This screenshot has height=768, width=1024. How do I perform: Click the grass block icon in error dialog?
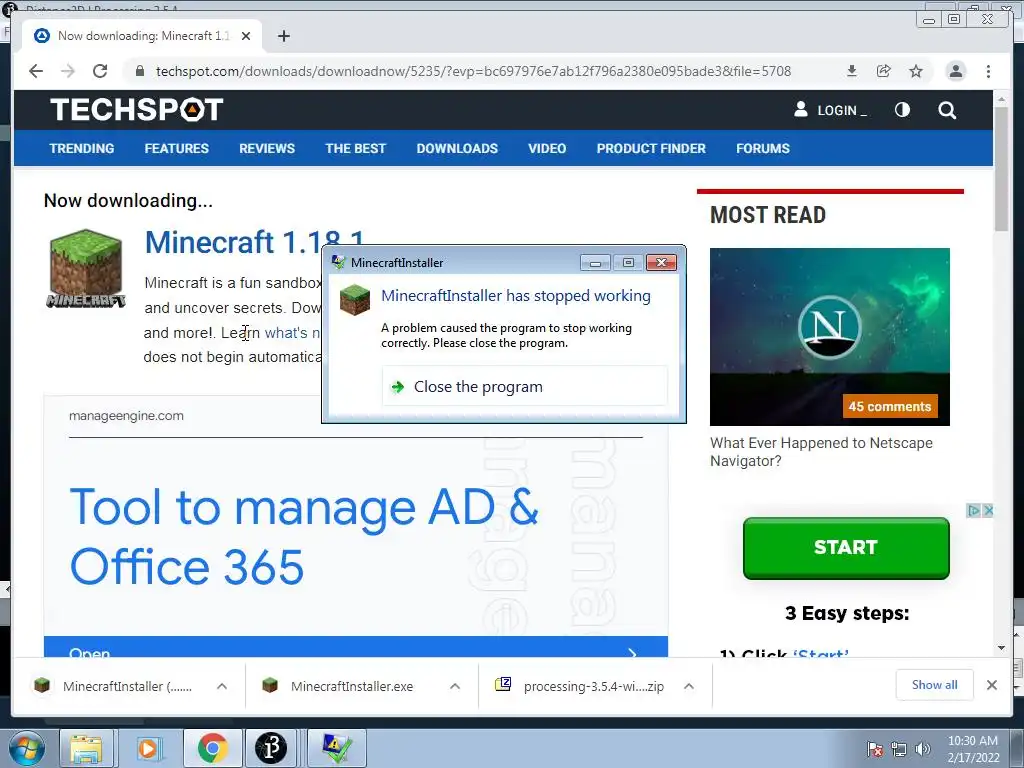tap(355, 300)
